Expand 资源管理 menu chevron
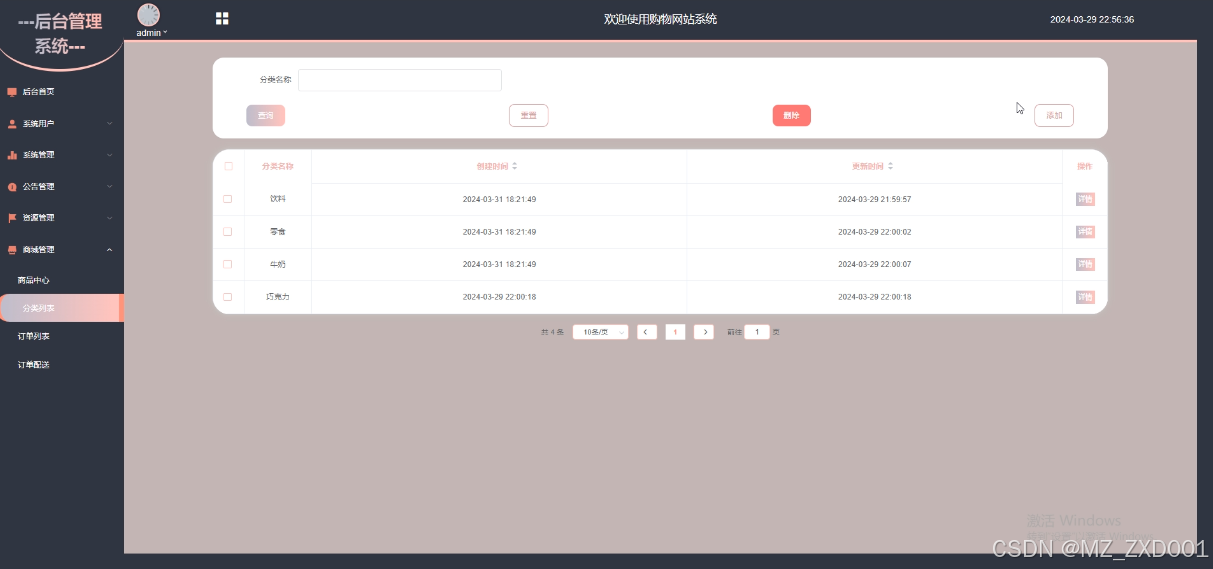 109,218
